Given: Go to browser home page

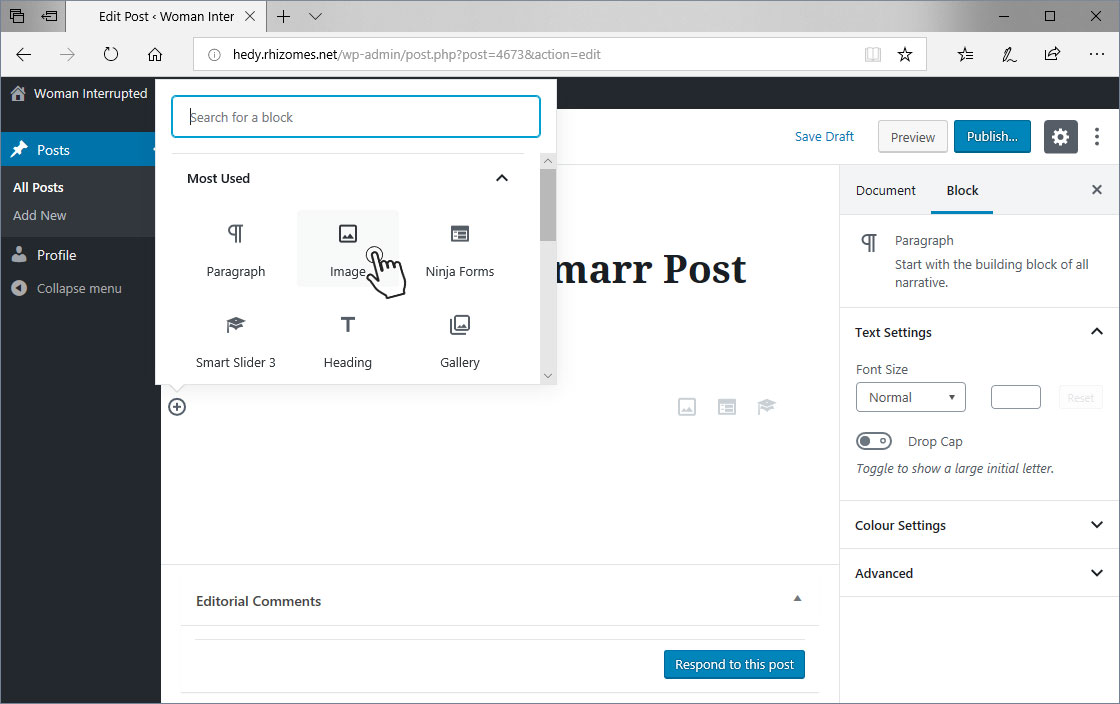Looking at the screenshot, I should [x=155, y=54].
